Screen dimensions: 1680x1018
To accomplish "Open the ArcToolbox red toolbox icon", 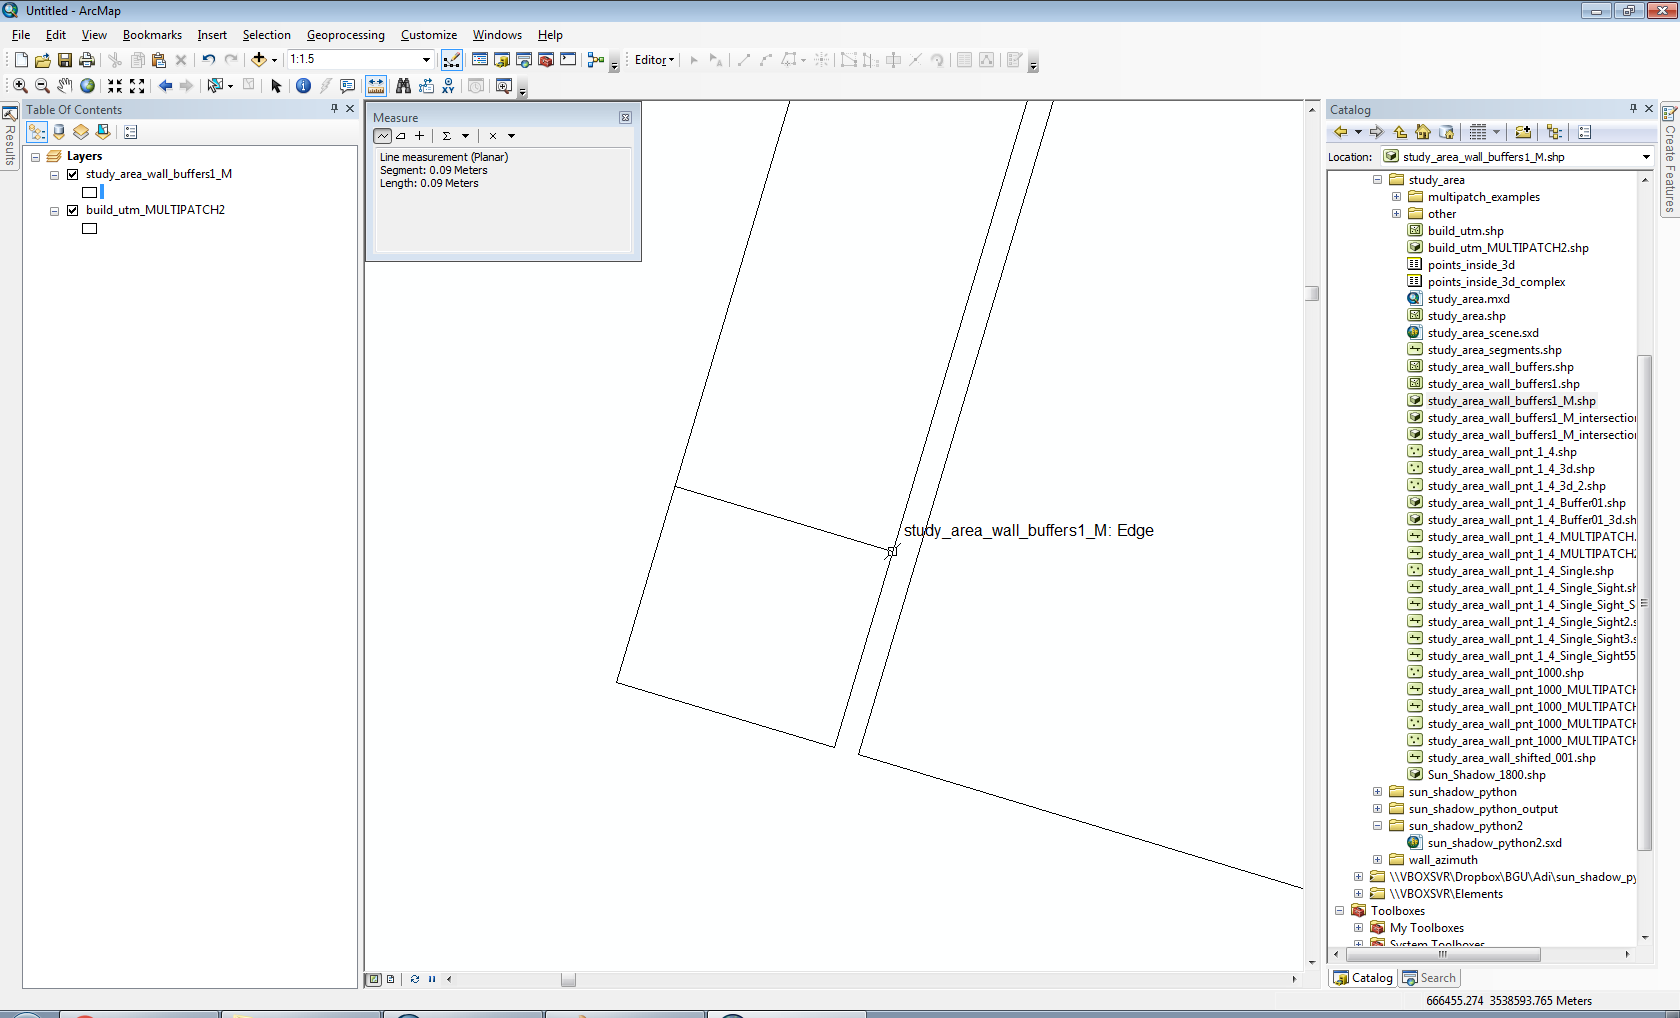I will click(x=546, y=60).
